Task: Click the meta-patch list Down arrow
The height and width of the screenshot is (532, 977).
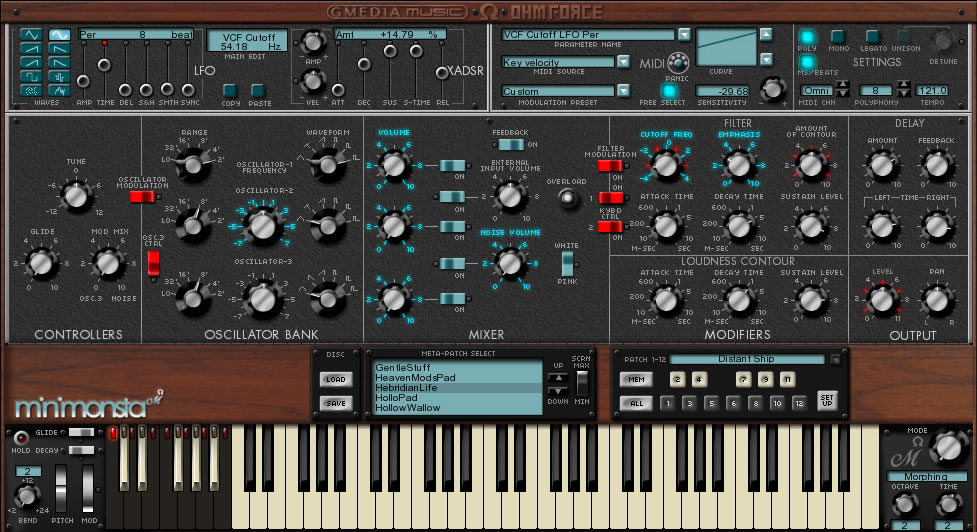Action: click(x=558, y=391)
